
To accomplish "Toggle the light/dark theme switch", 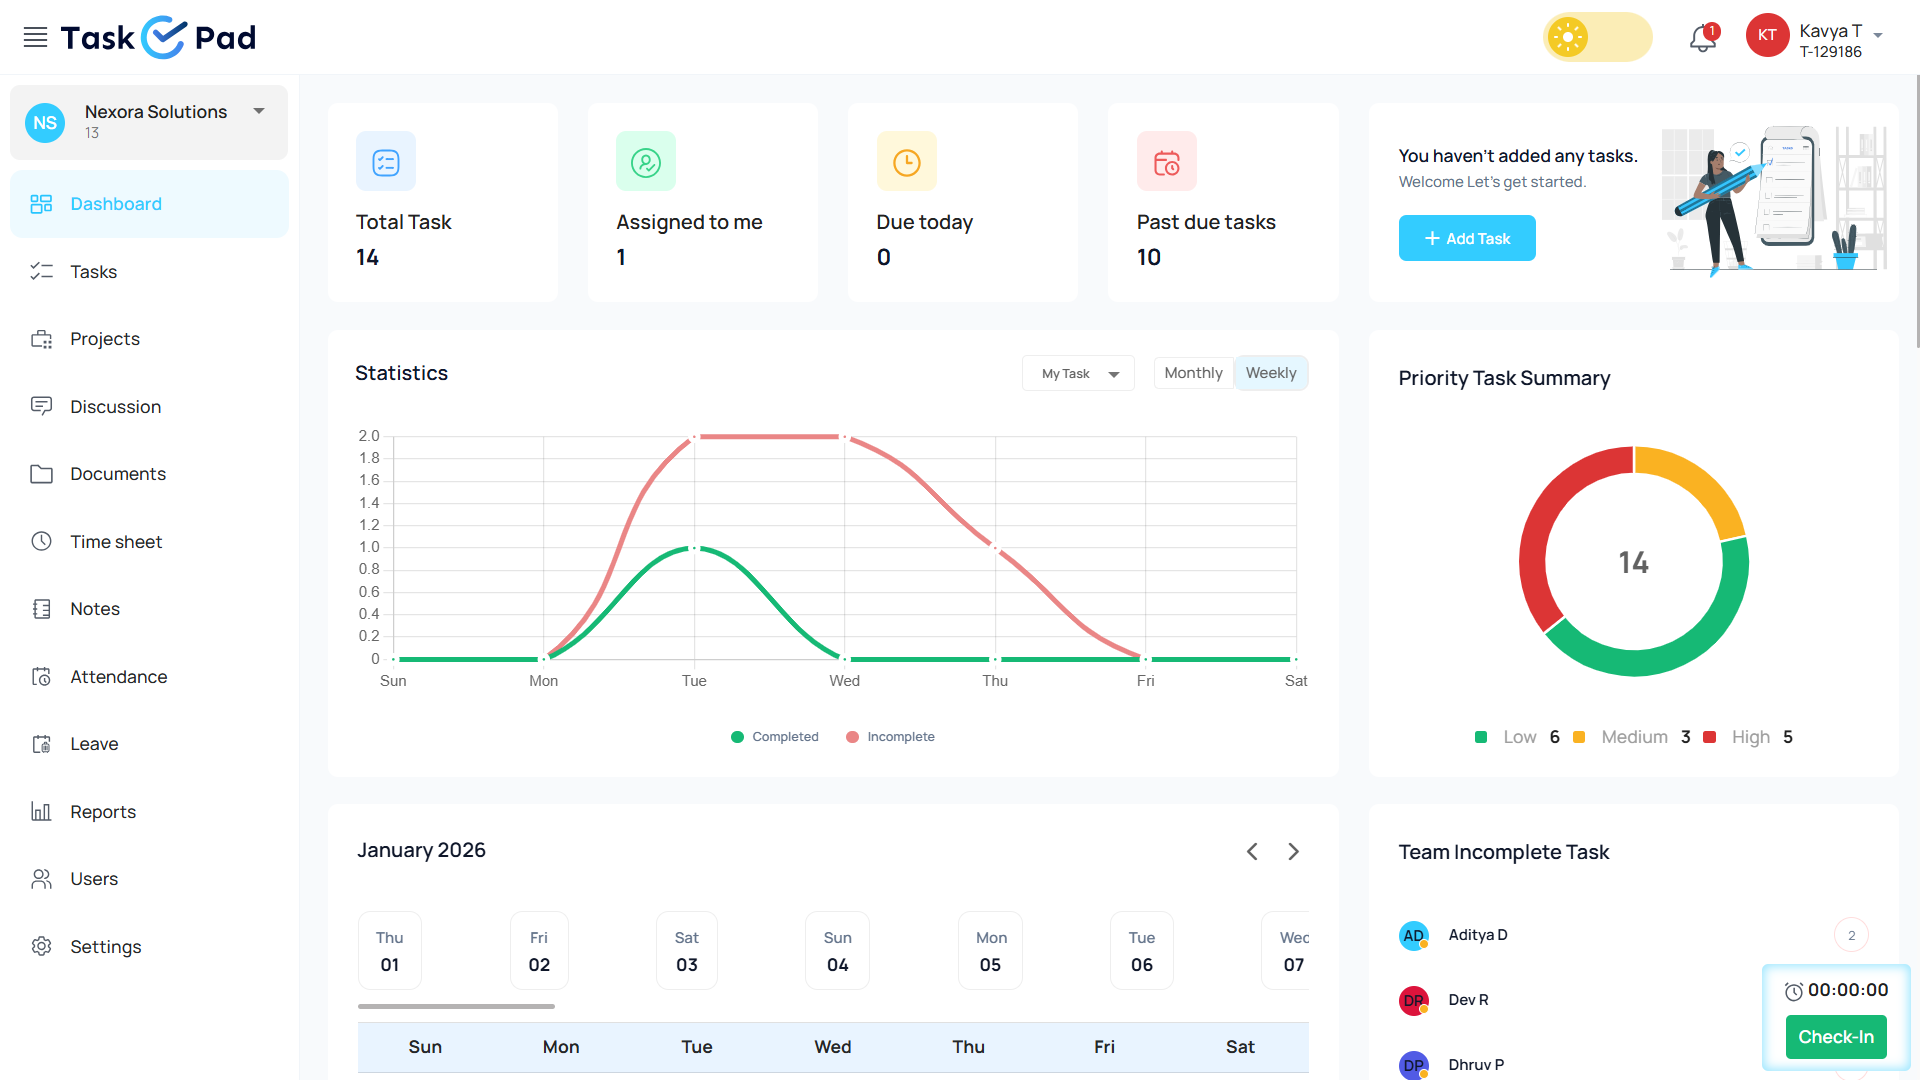I will tap(1597, 38).
